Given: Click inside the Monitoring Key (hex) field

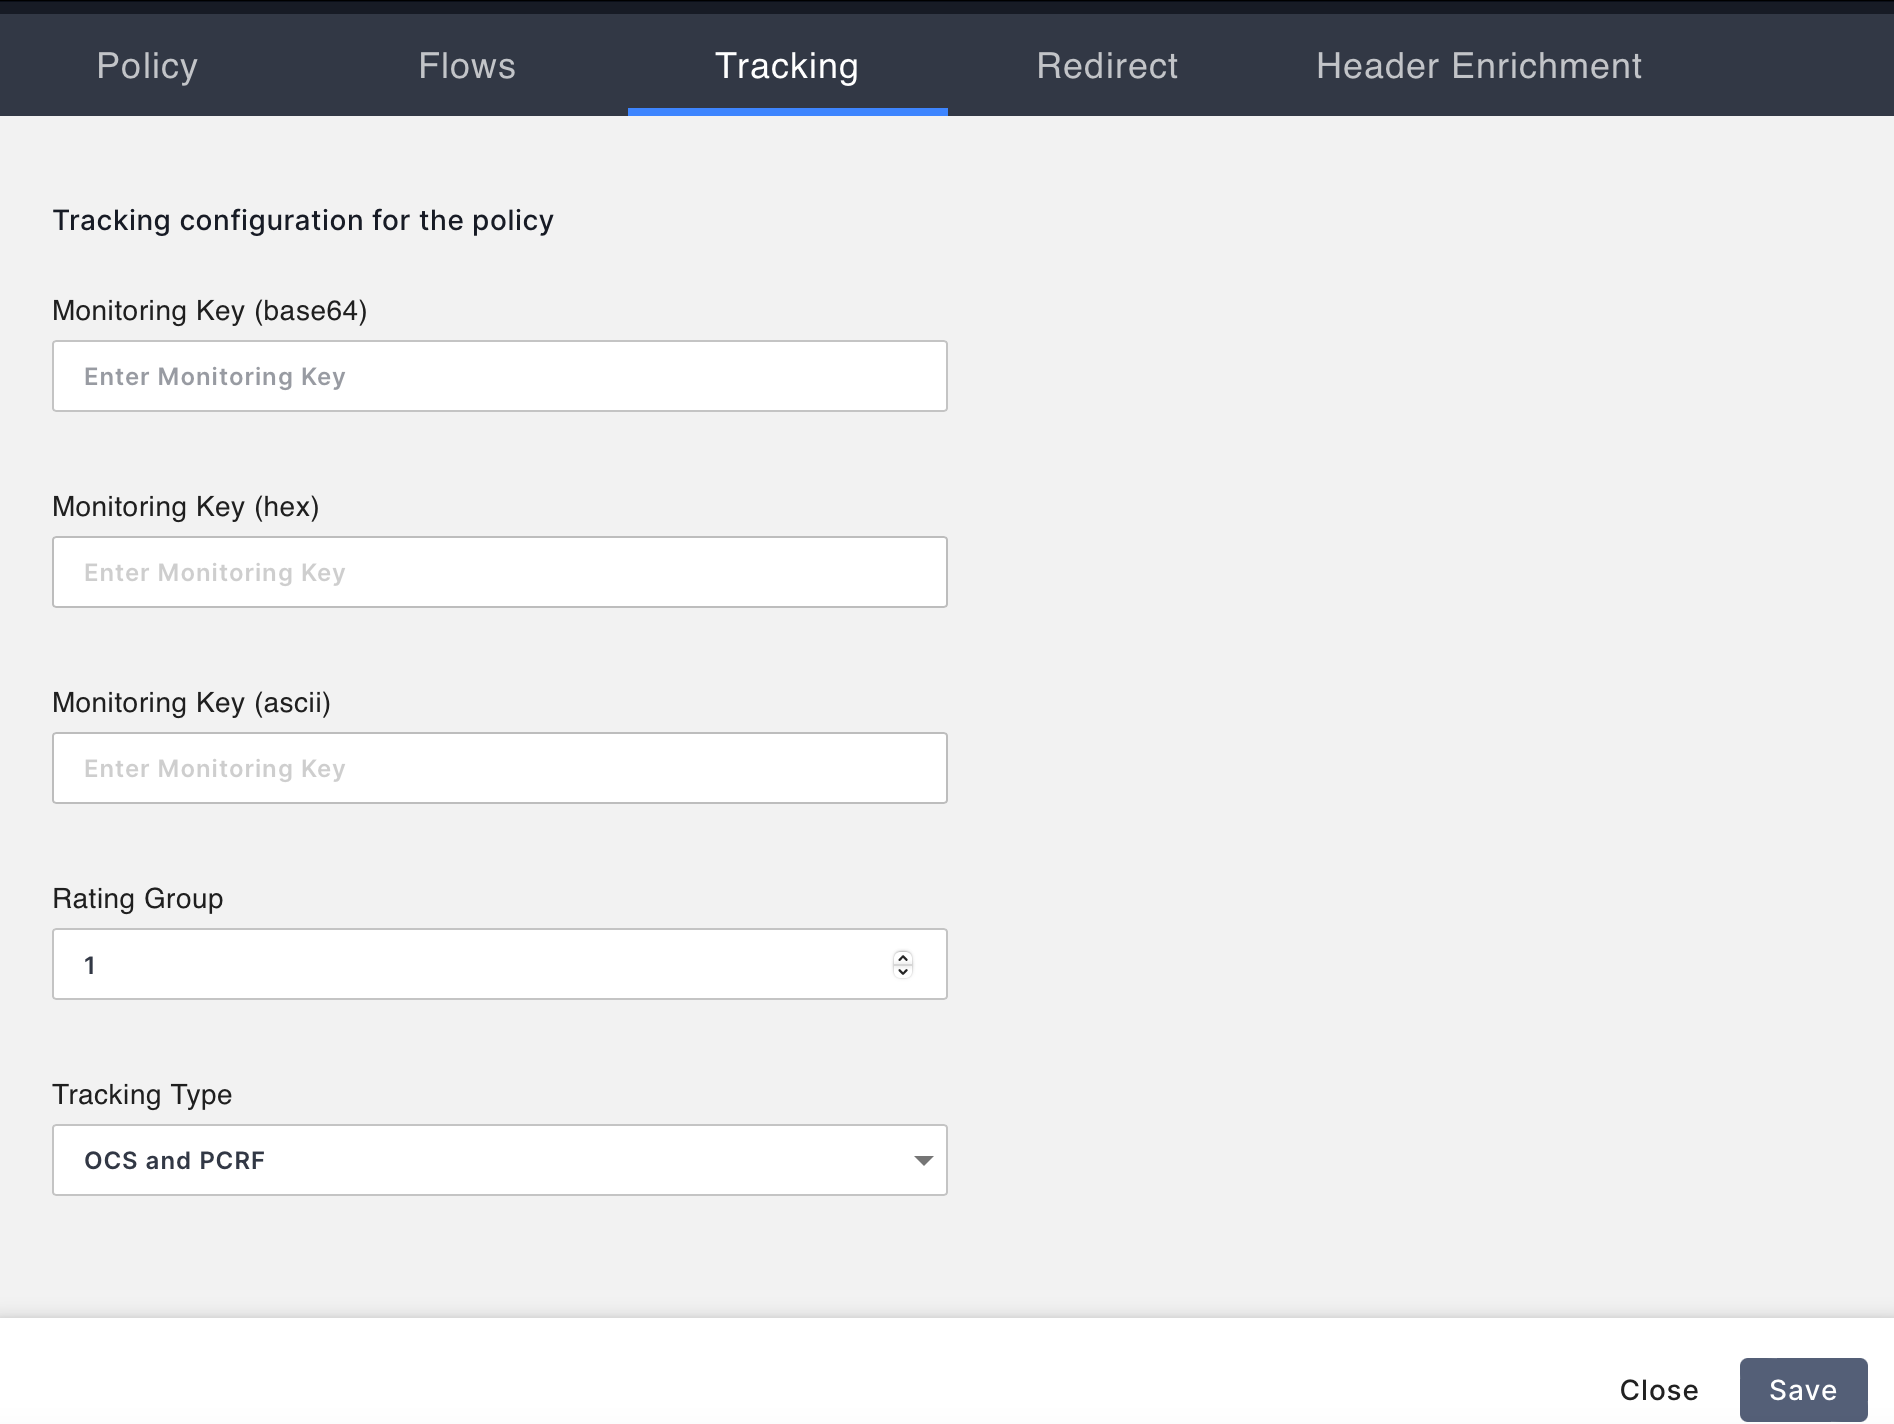Looking at the screenshot, I should pos(499,571).
